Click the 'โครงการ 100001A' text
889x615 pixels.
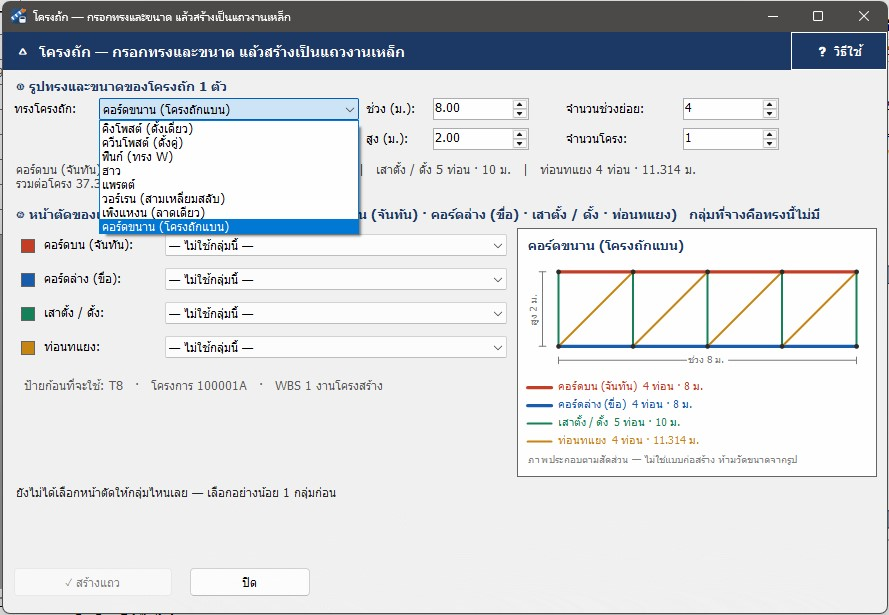coord(199,386)
